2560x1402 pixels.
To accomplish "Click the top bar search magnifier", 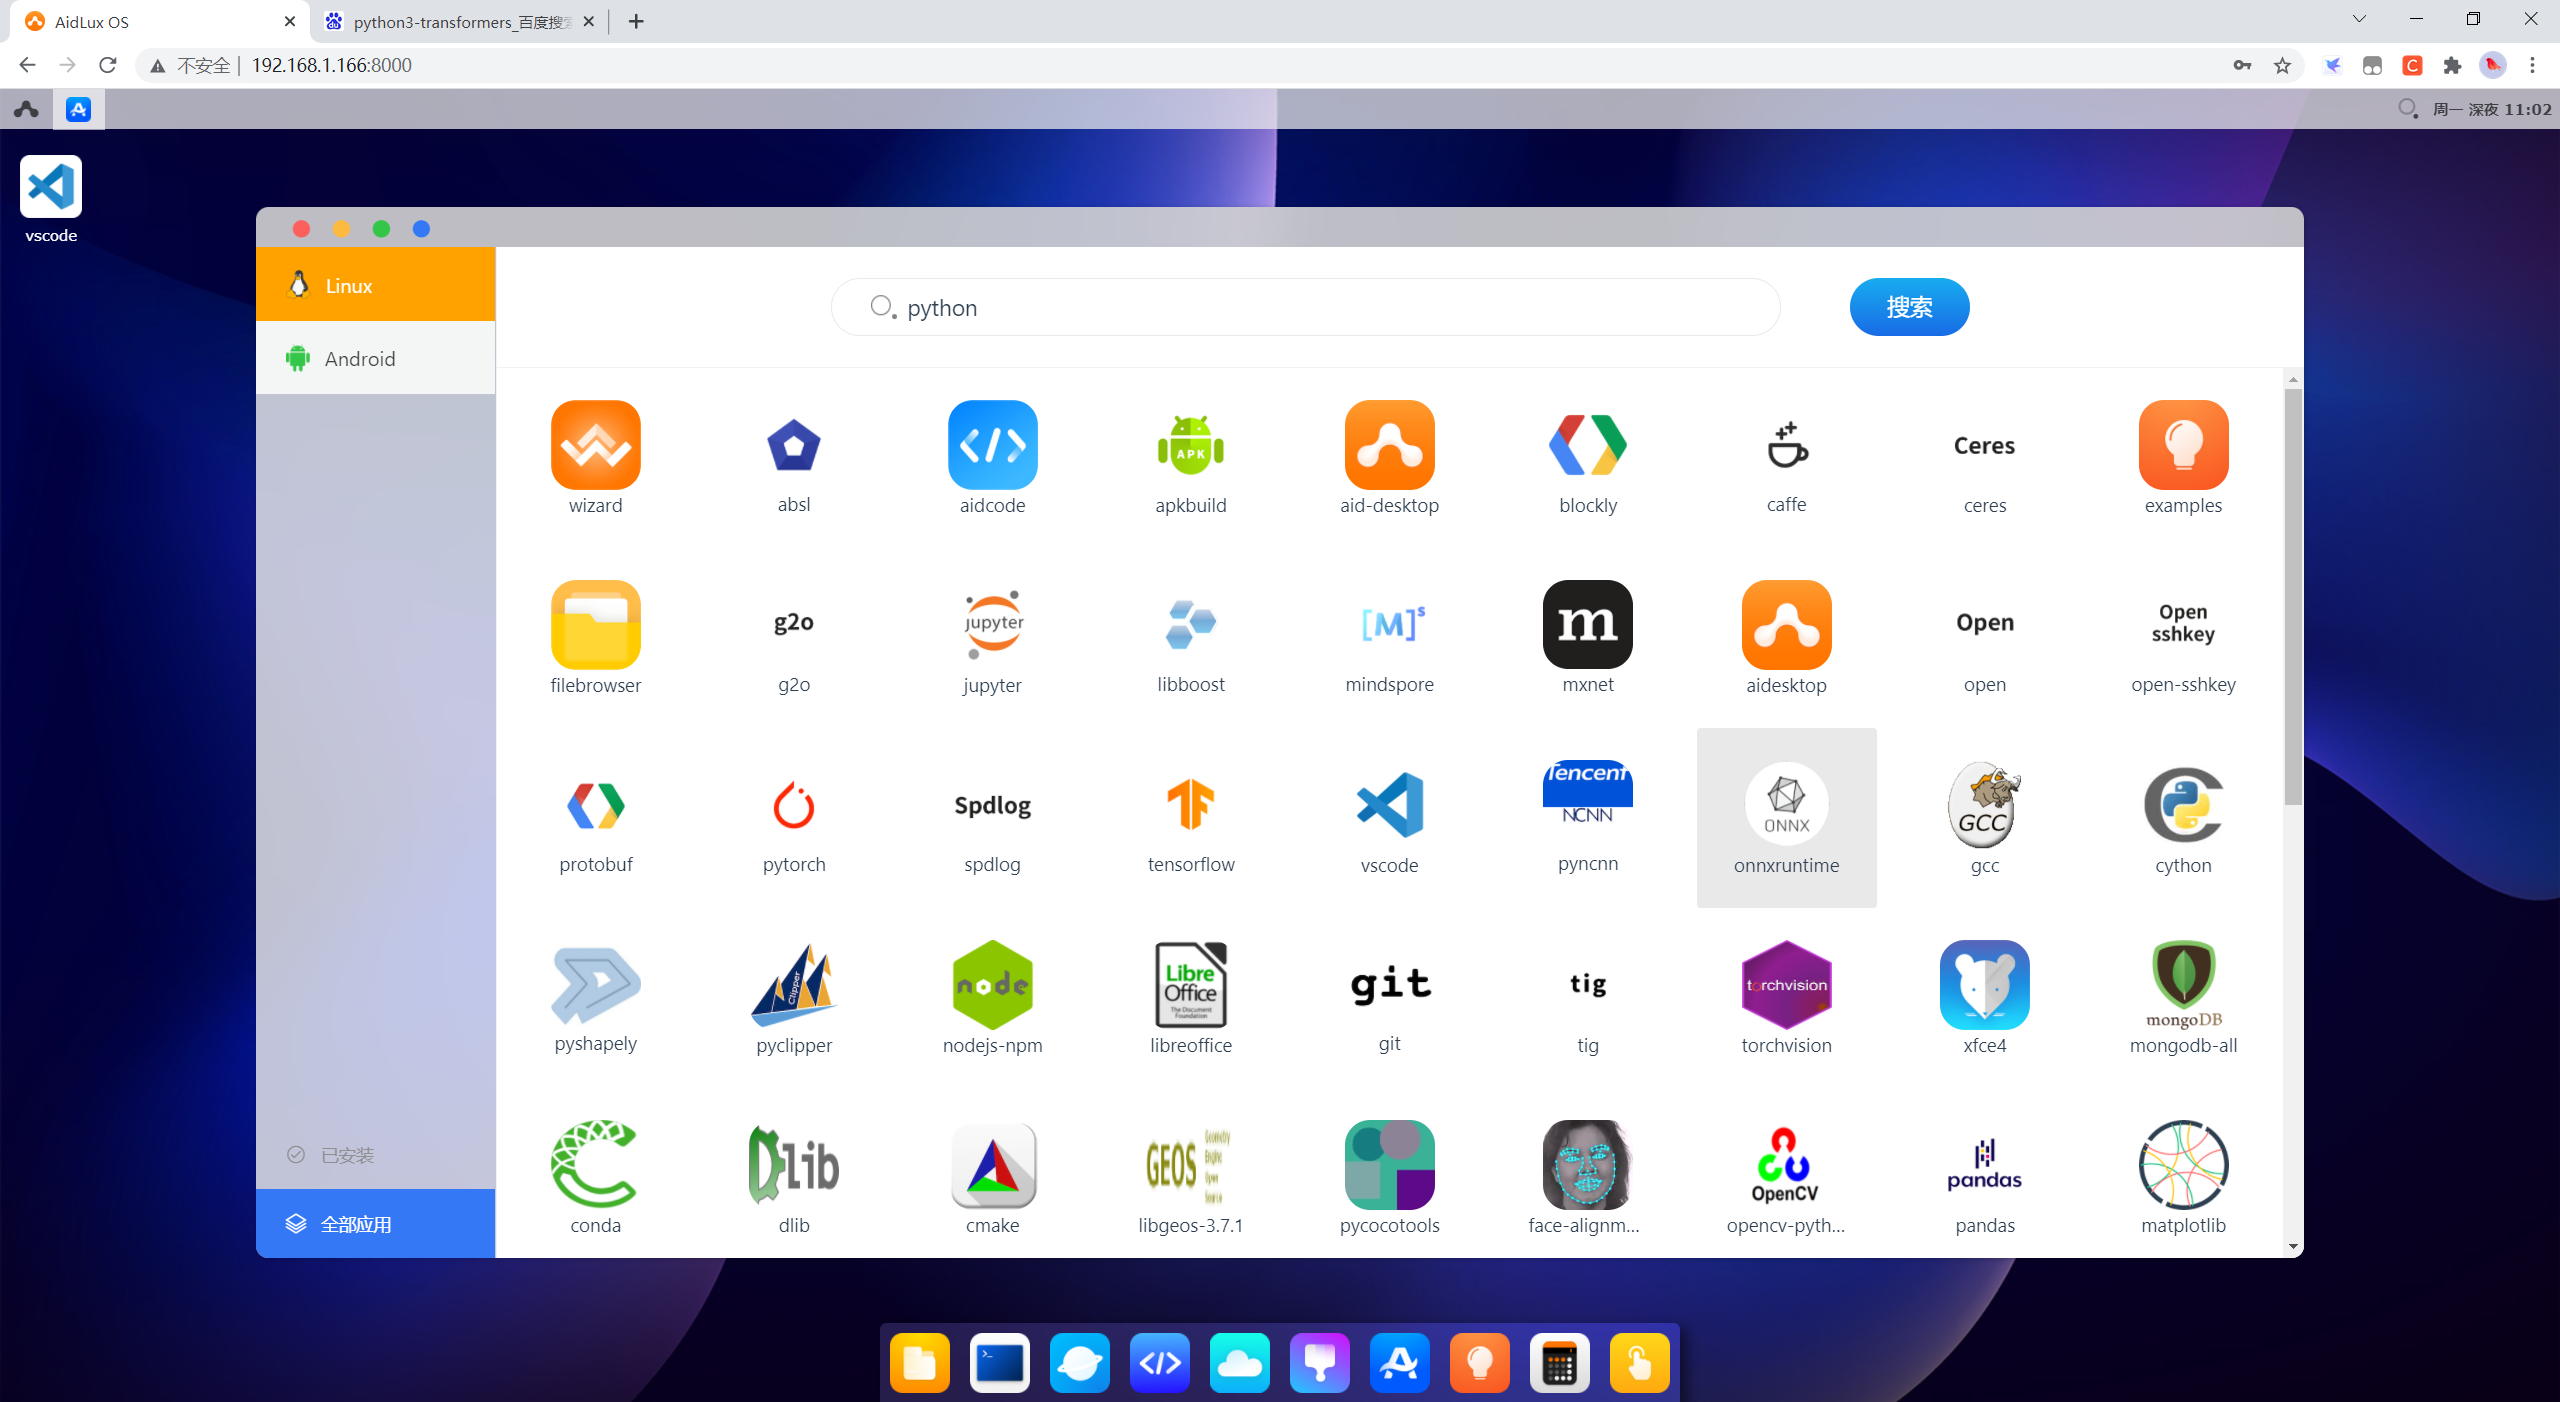I will [x=2408, y=108].
